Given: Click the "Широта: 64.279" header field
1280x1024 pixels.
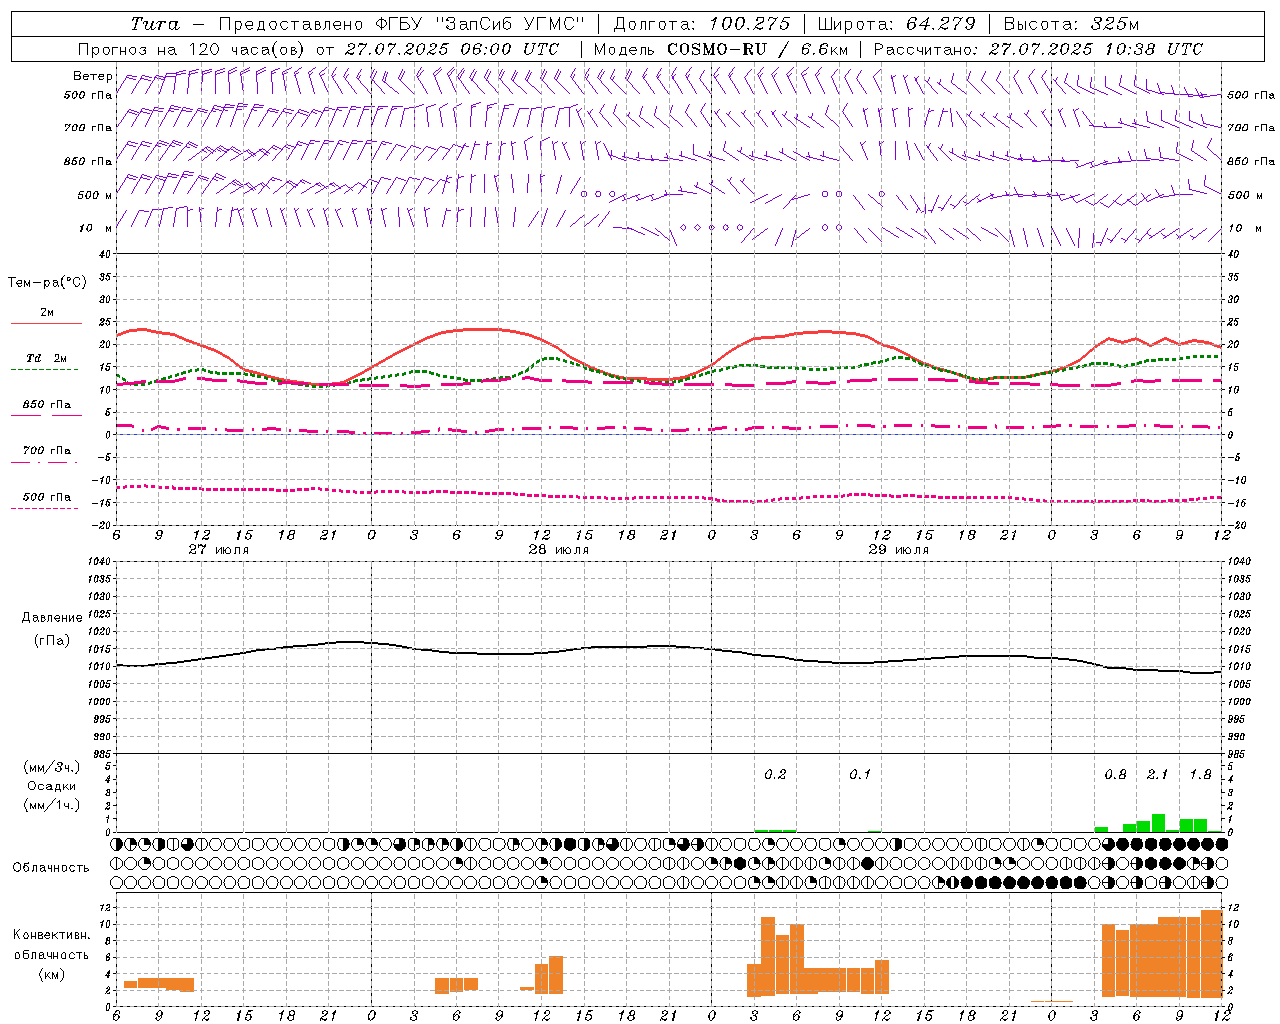Looking at the screenshot, I should [896, 24].
